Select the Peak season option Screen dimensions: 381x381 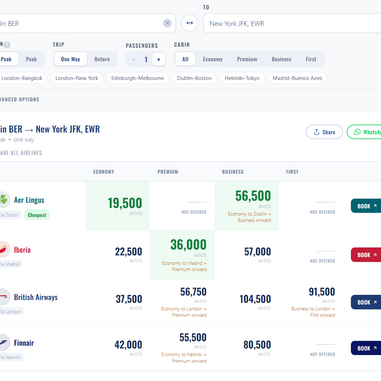point(31,59)
